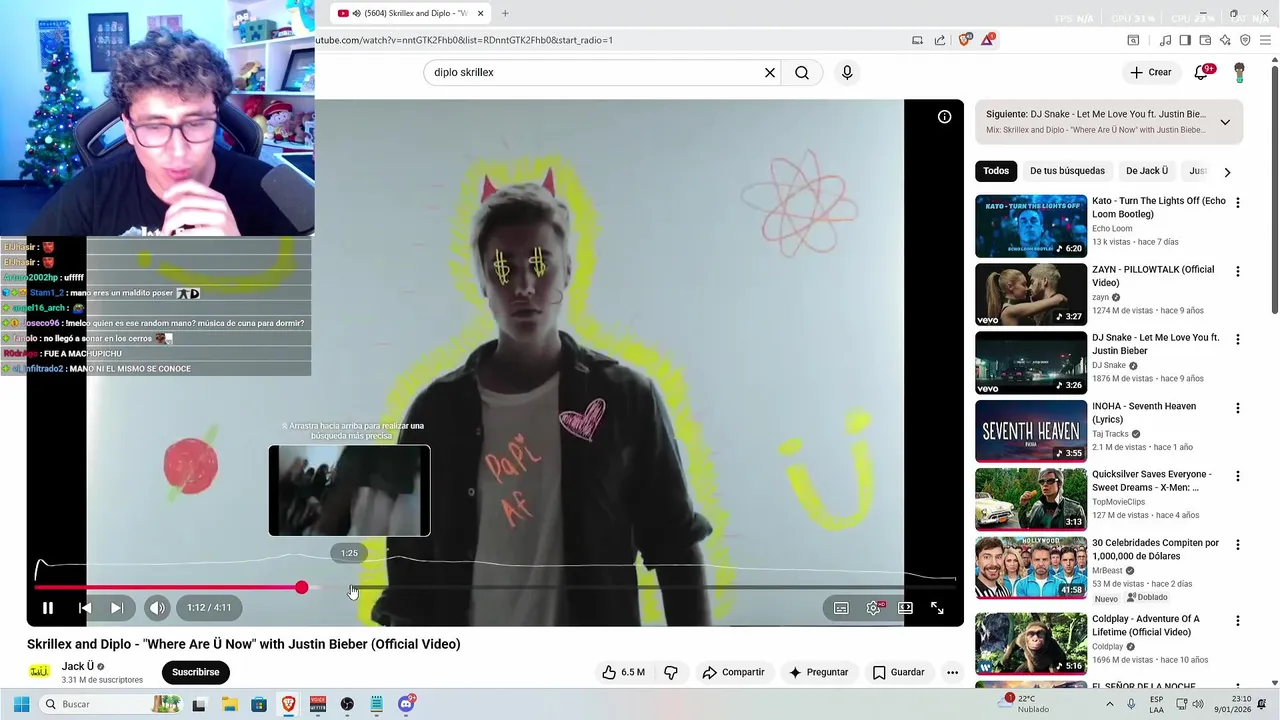This screenshot has height=720, width=1280.
Task: Open the Windows Start menu
Action: 21,704
